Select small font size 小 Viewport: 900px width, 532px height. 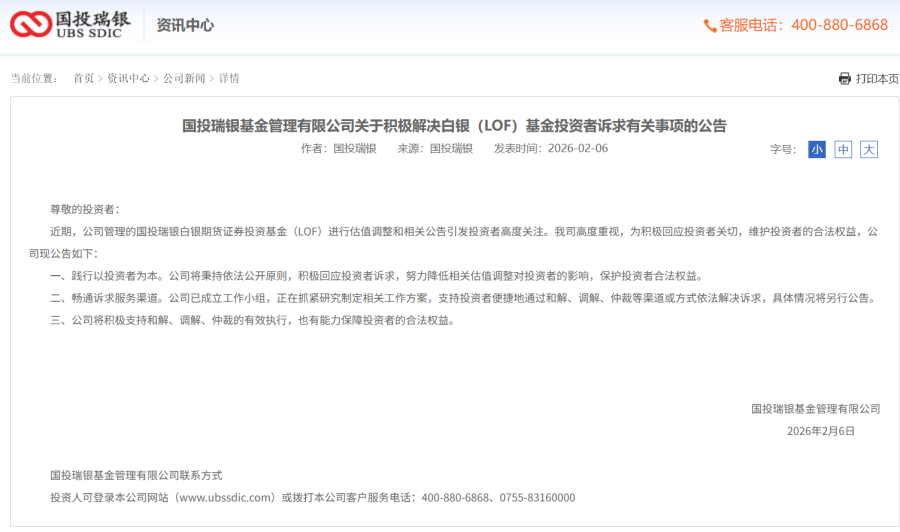click(817, 149)
